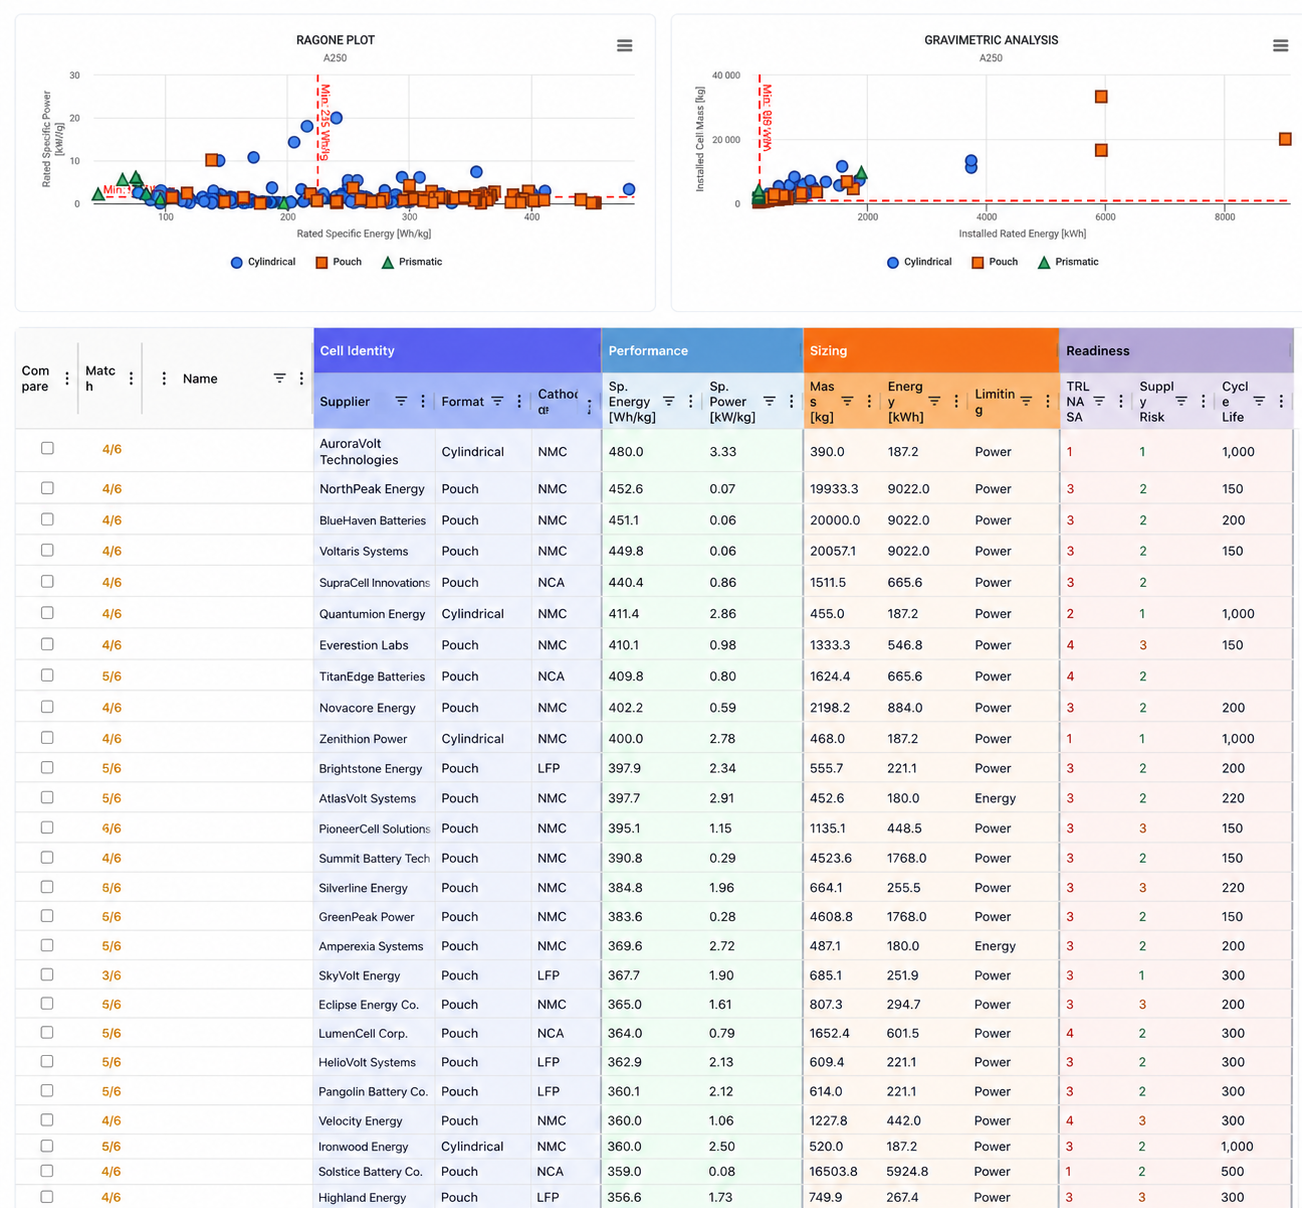Click the filter icon in Name column
1302x1208 pixels.
(x=280, y=378)
